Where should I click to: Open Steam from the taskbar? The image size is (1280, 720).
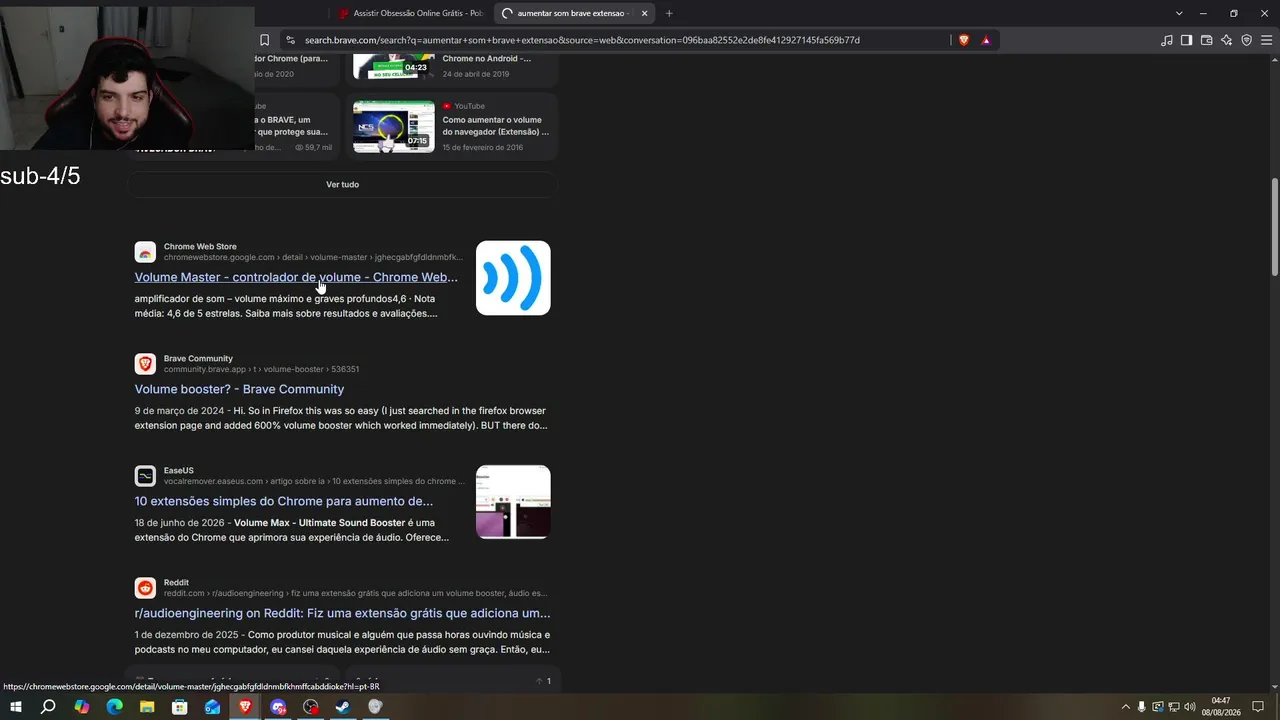coord(342,707)
